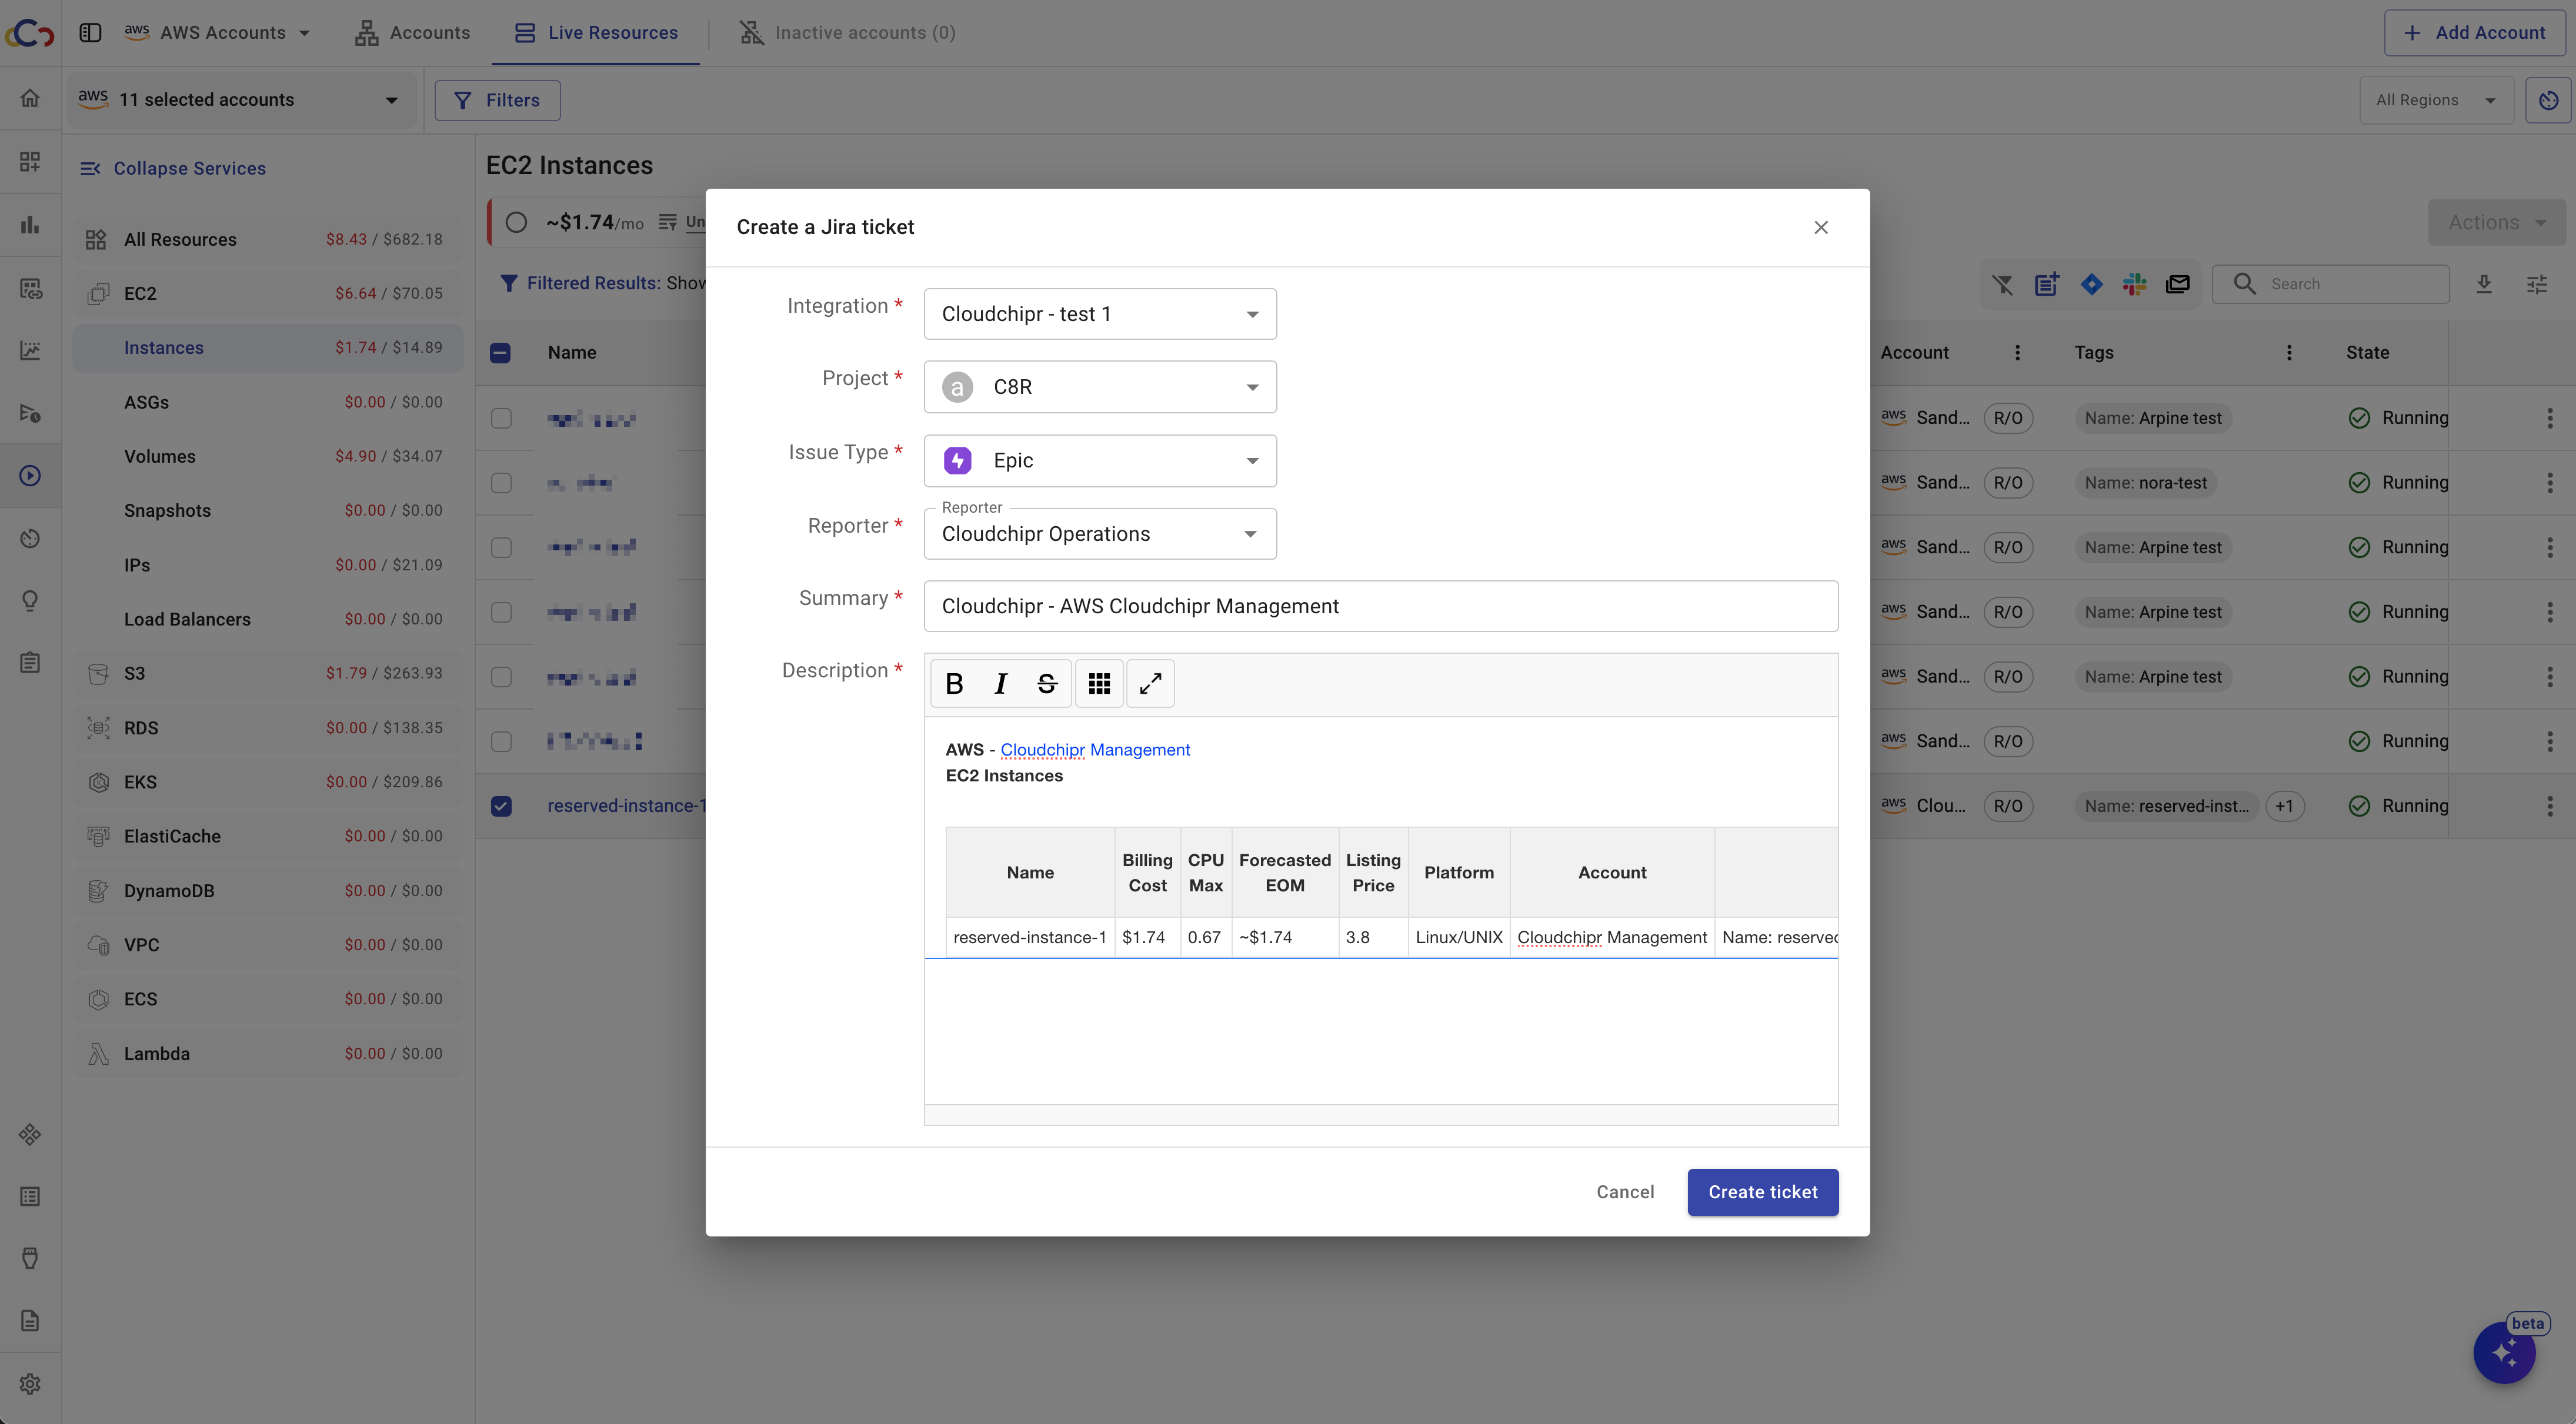2576x1424 pixels.
Task: Change Issue Type from Epic
Action: coord(1099,461)
